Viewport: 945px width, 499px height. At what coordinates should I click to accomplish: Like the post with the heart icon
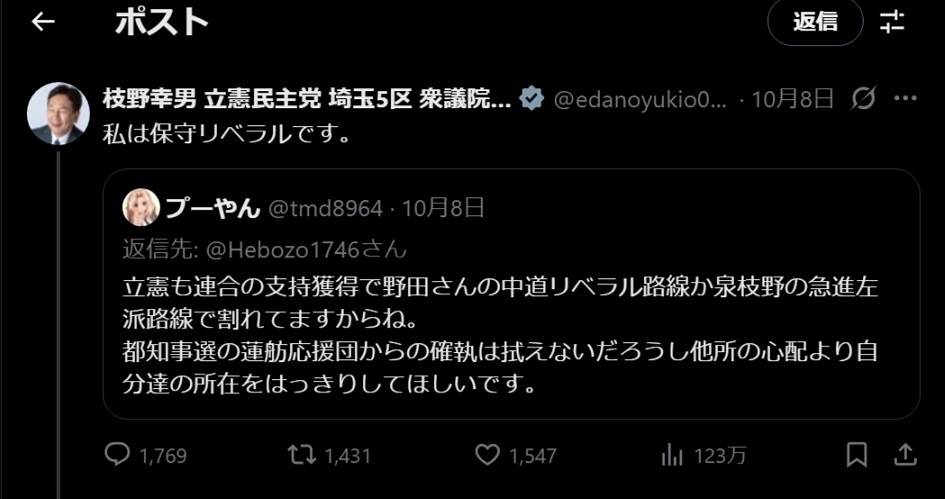pos(487,455)
